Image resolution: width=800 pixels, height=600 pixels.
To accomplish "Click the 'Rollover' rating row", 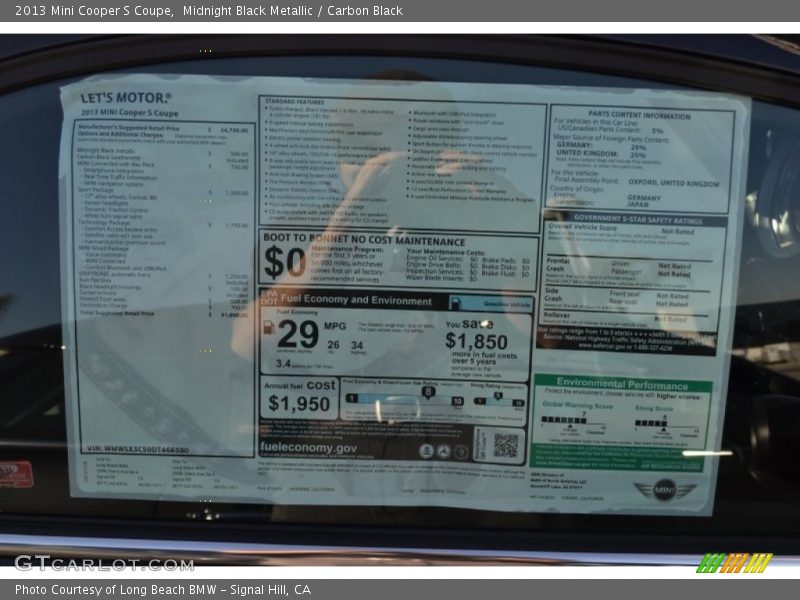I will (627, 318).
